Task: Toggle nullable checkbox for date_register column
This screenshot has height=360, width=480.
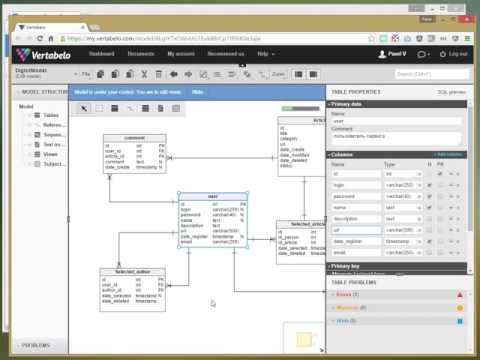Action: 429,241
